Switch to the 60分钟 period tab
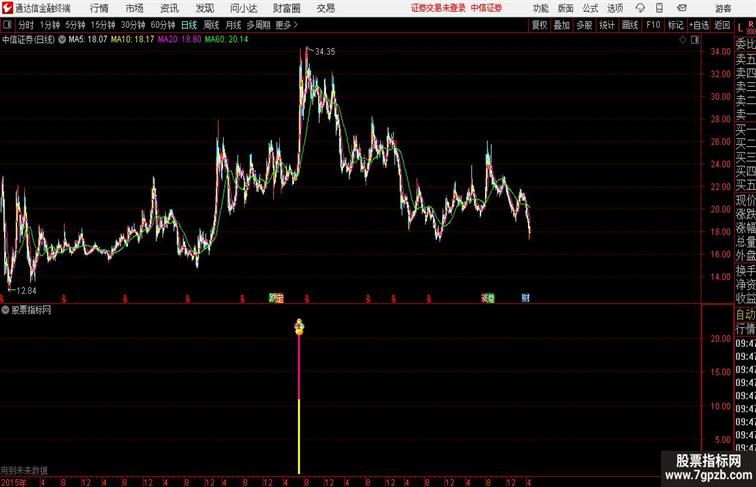 tap(163, 25)
